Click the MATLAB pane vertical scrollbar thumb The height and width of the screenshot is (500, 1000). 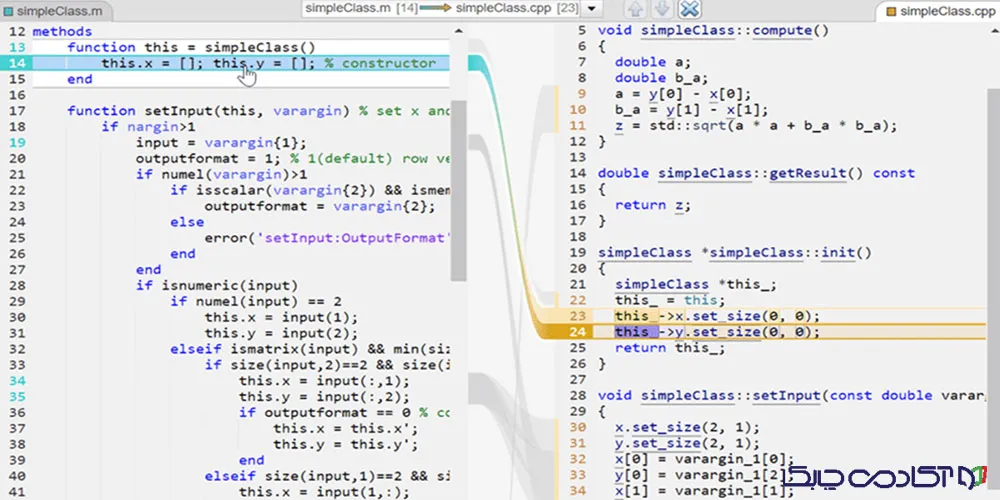coord(458,189)
